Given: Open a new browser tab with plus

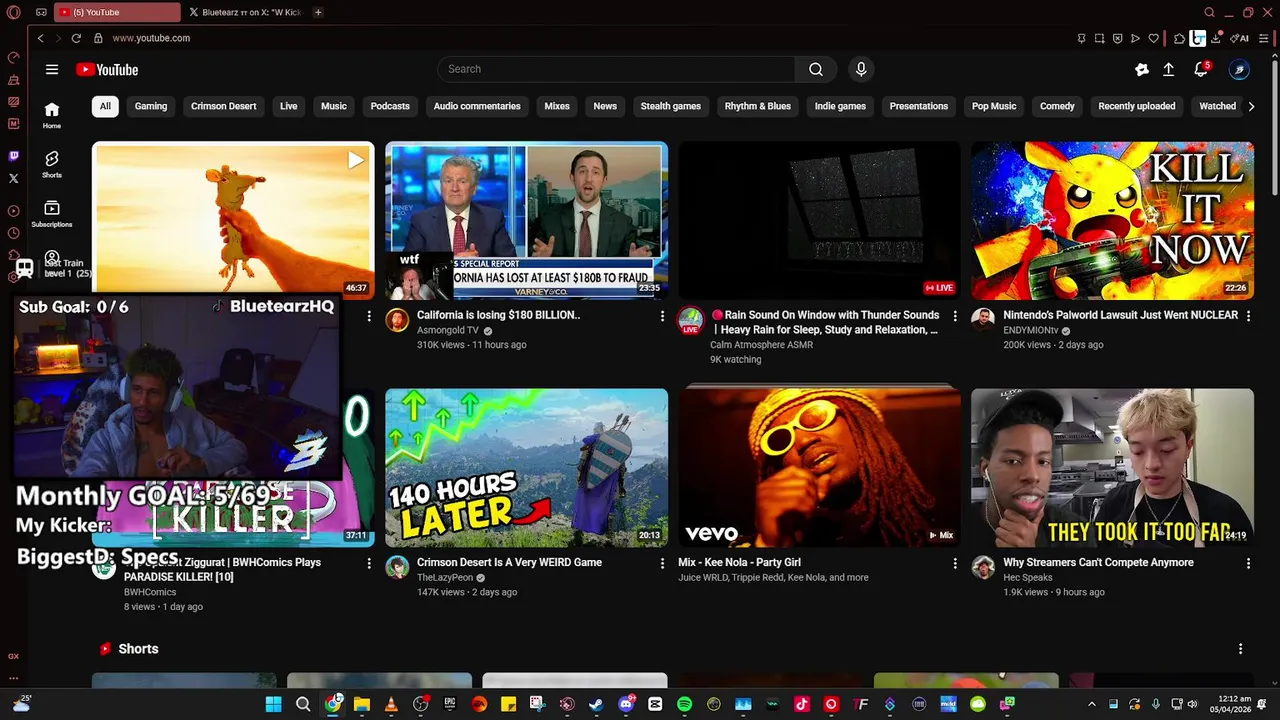Looking at the screenshot, I should pos(318,12).
